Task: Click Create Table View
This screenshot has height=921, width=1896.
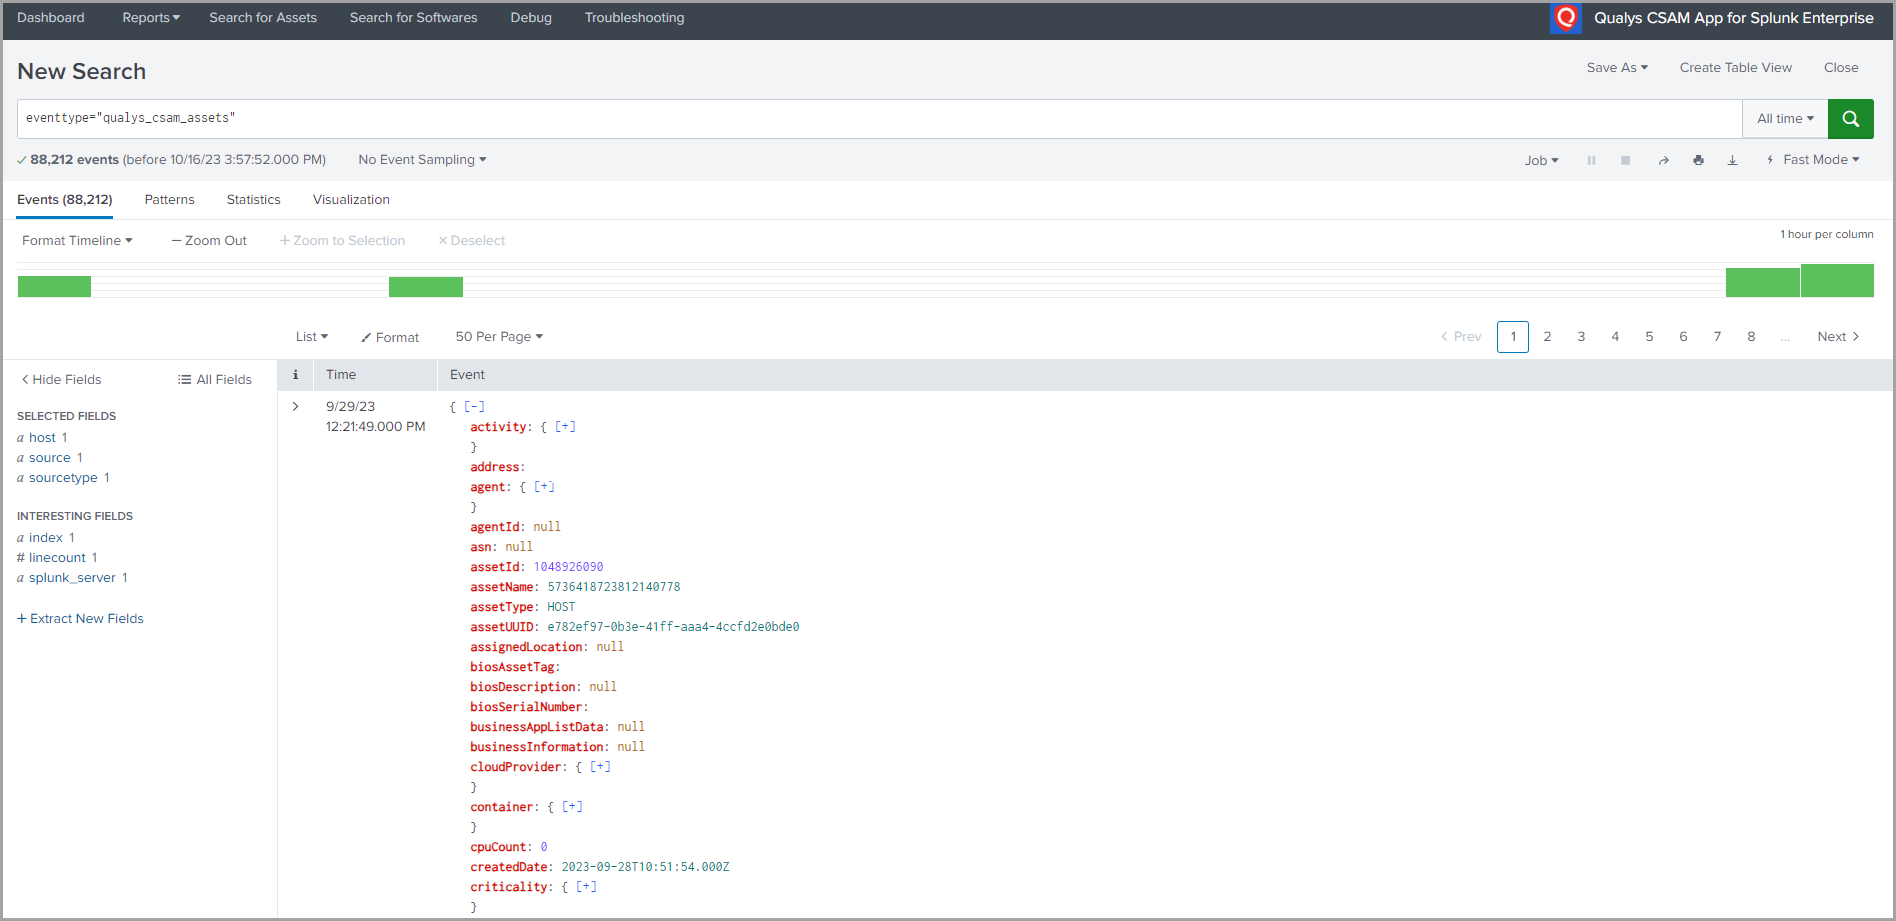Action: click(1735, 67)
